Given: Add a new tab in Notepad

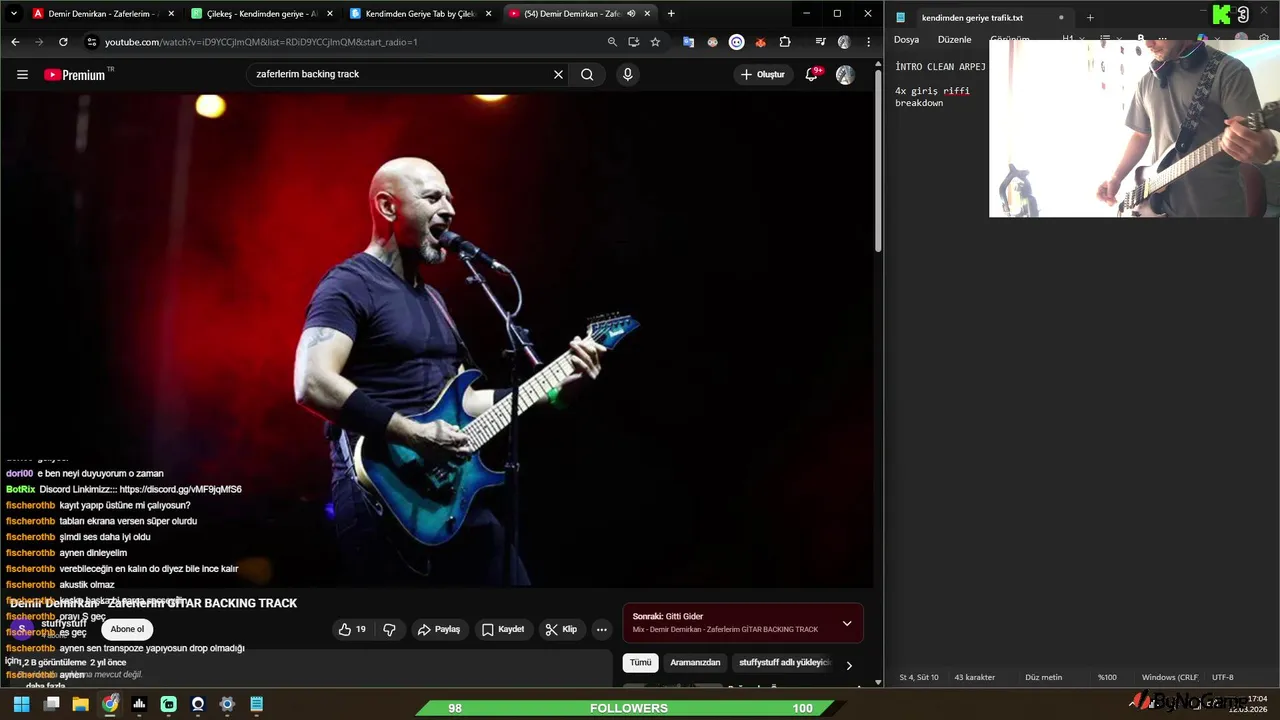Looking at the screenshot, I should [1090, 17].
